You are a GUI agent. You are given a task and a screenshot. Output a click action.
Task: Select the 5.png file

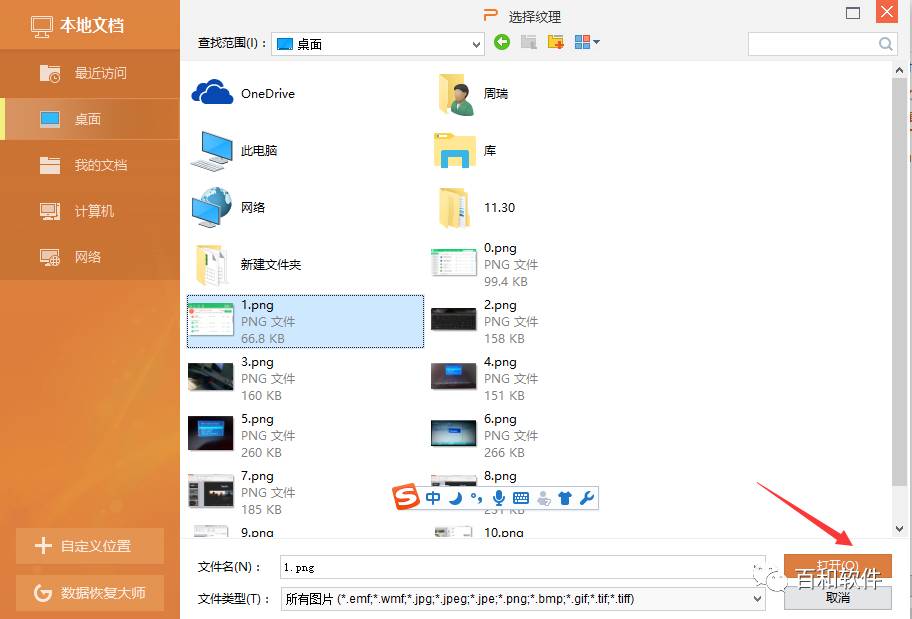(242, 436)
